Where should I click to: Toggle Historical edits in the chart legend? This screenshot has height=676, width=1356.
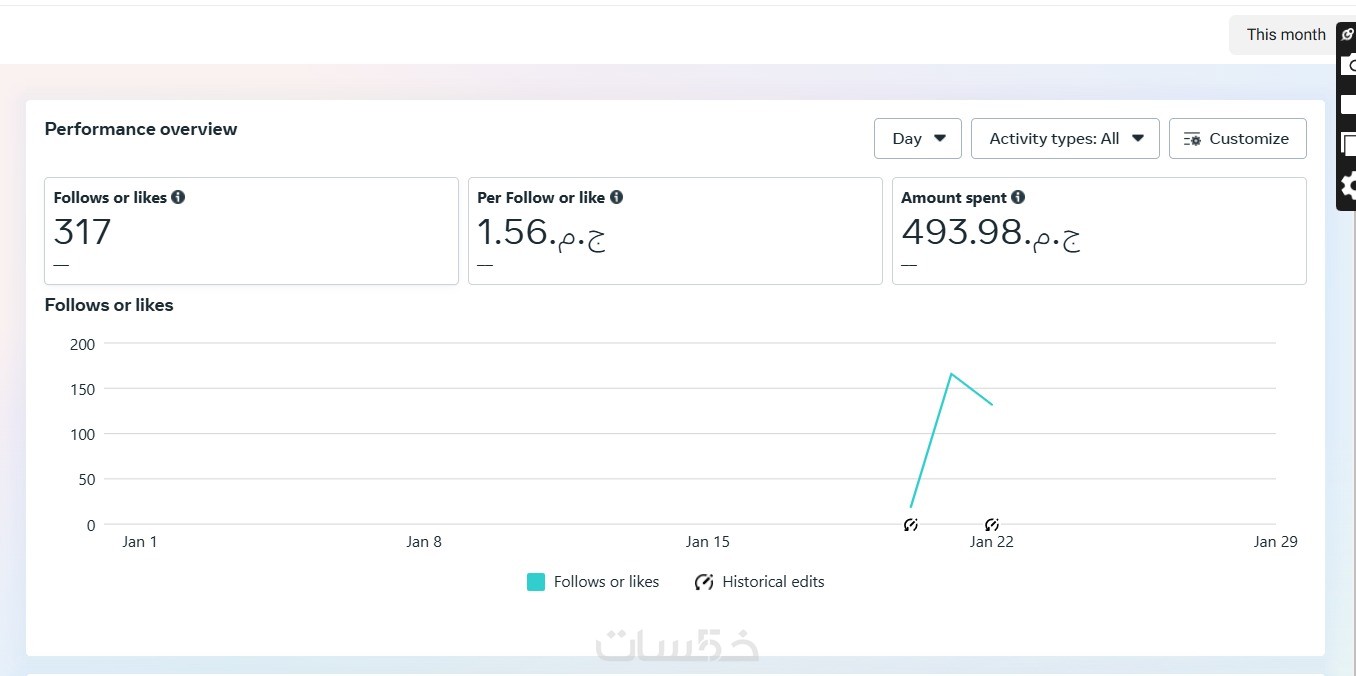(760, 582)
